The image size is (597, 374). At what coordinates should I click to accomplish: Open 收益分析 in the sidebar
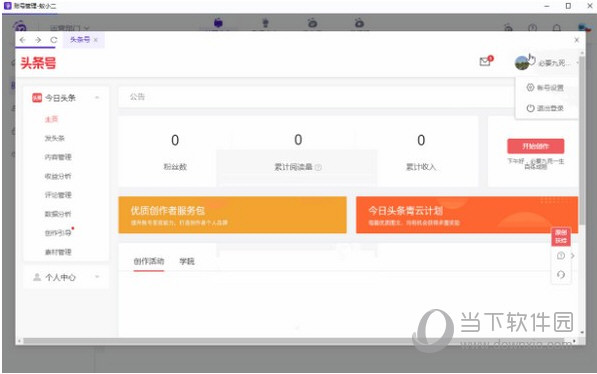click(58, 176)
